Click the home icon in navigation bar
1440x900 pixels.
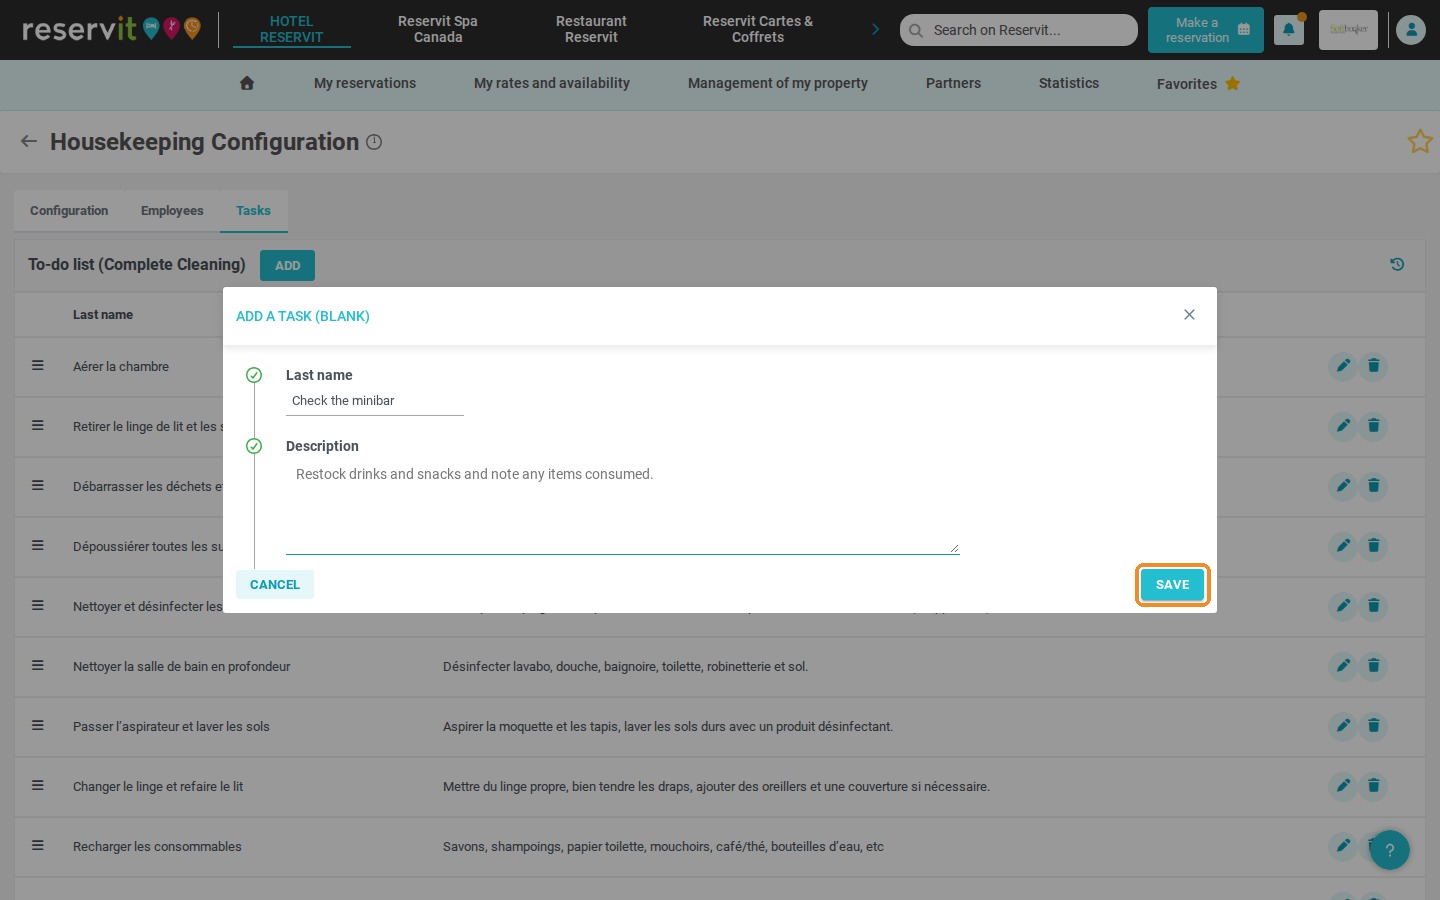coord(247,84)
